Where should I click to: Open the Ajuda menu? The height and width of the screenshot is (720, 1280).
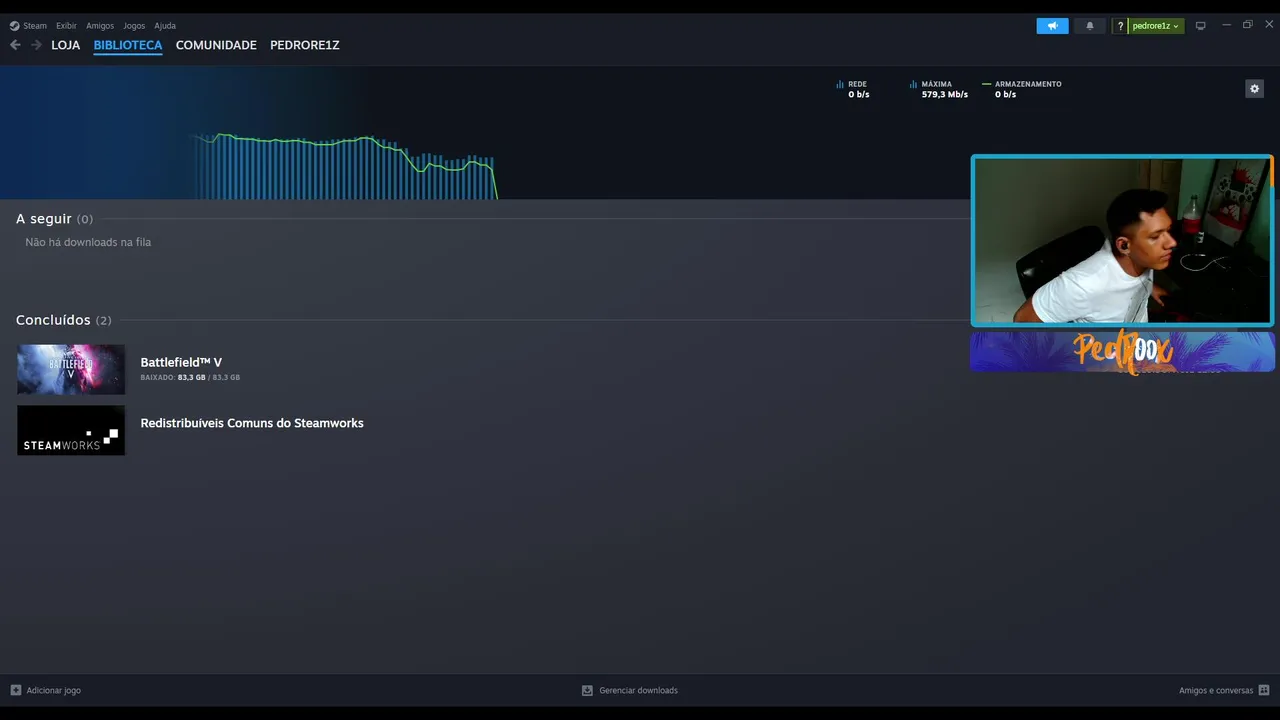click(x=165, y=26)
